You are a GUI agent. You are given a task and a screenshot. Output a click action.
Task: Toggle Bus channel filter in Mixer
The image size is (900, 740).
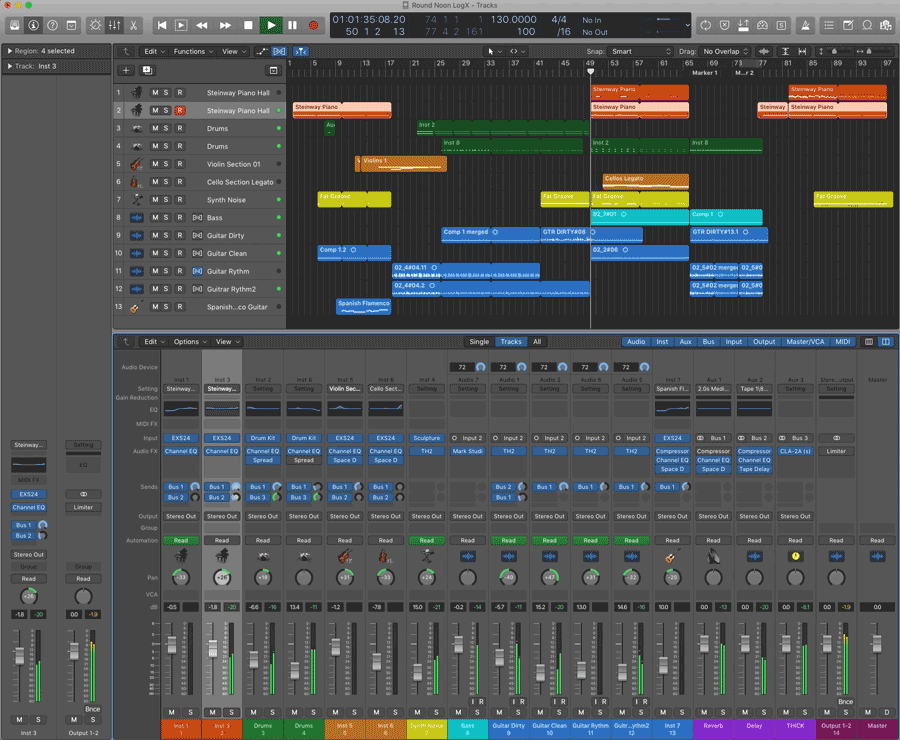(x=708, y=342)
